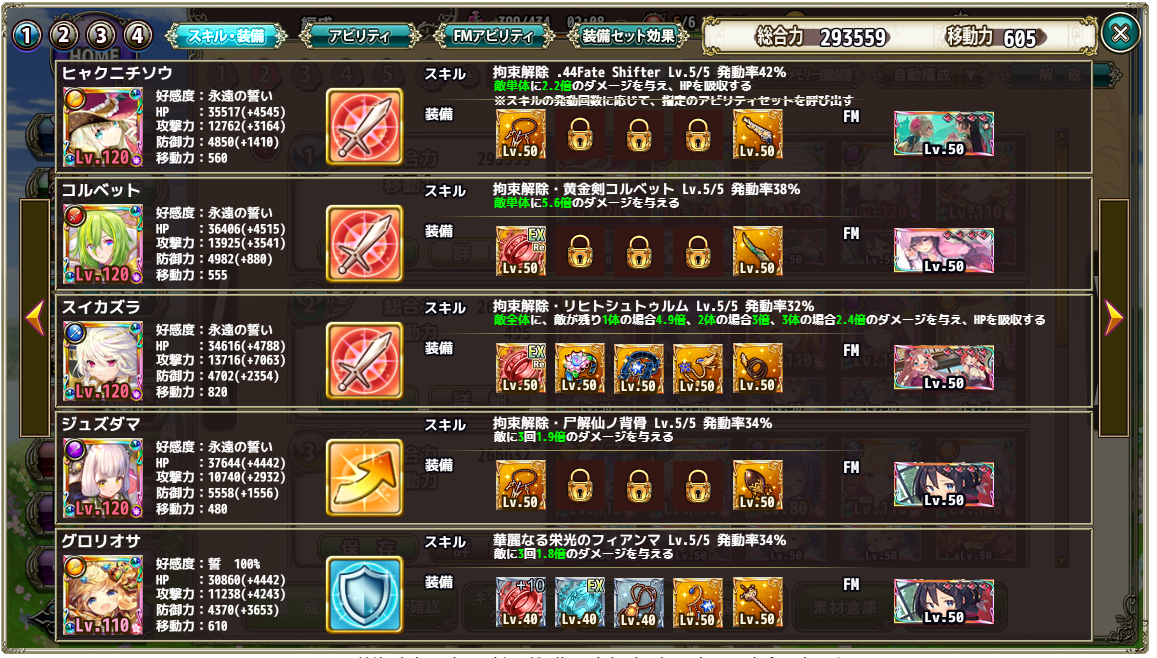Go to previous page with left arrow

tap(35, 318)
